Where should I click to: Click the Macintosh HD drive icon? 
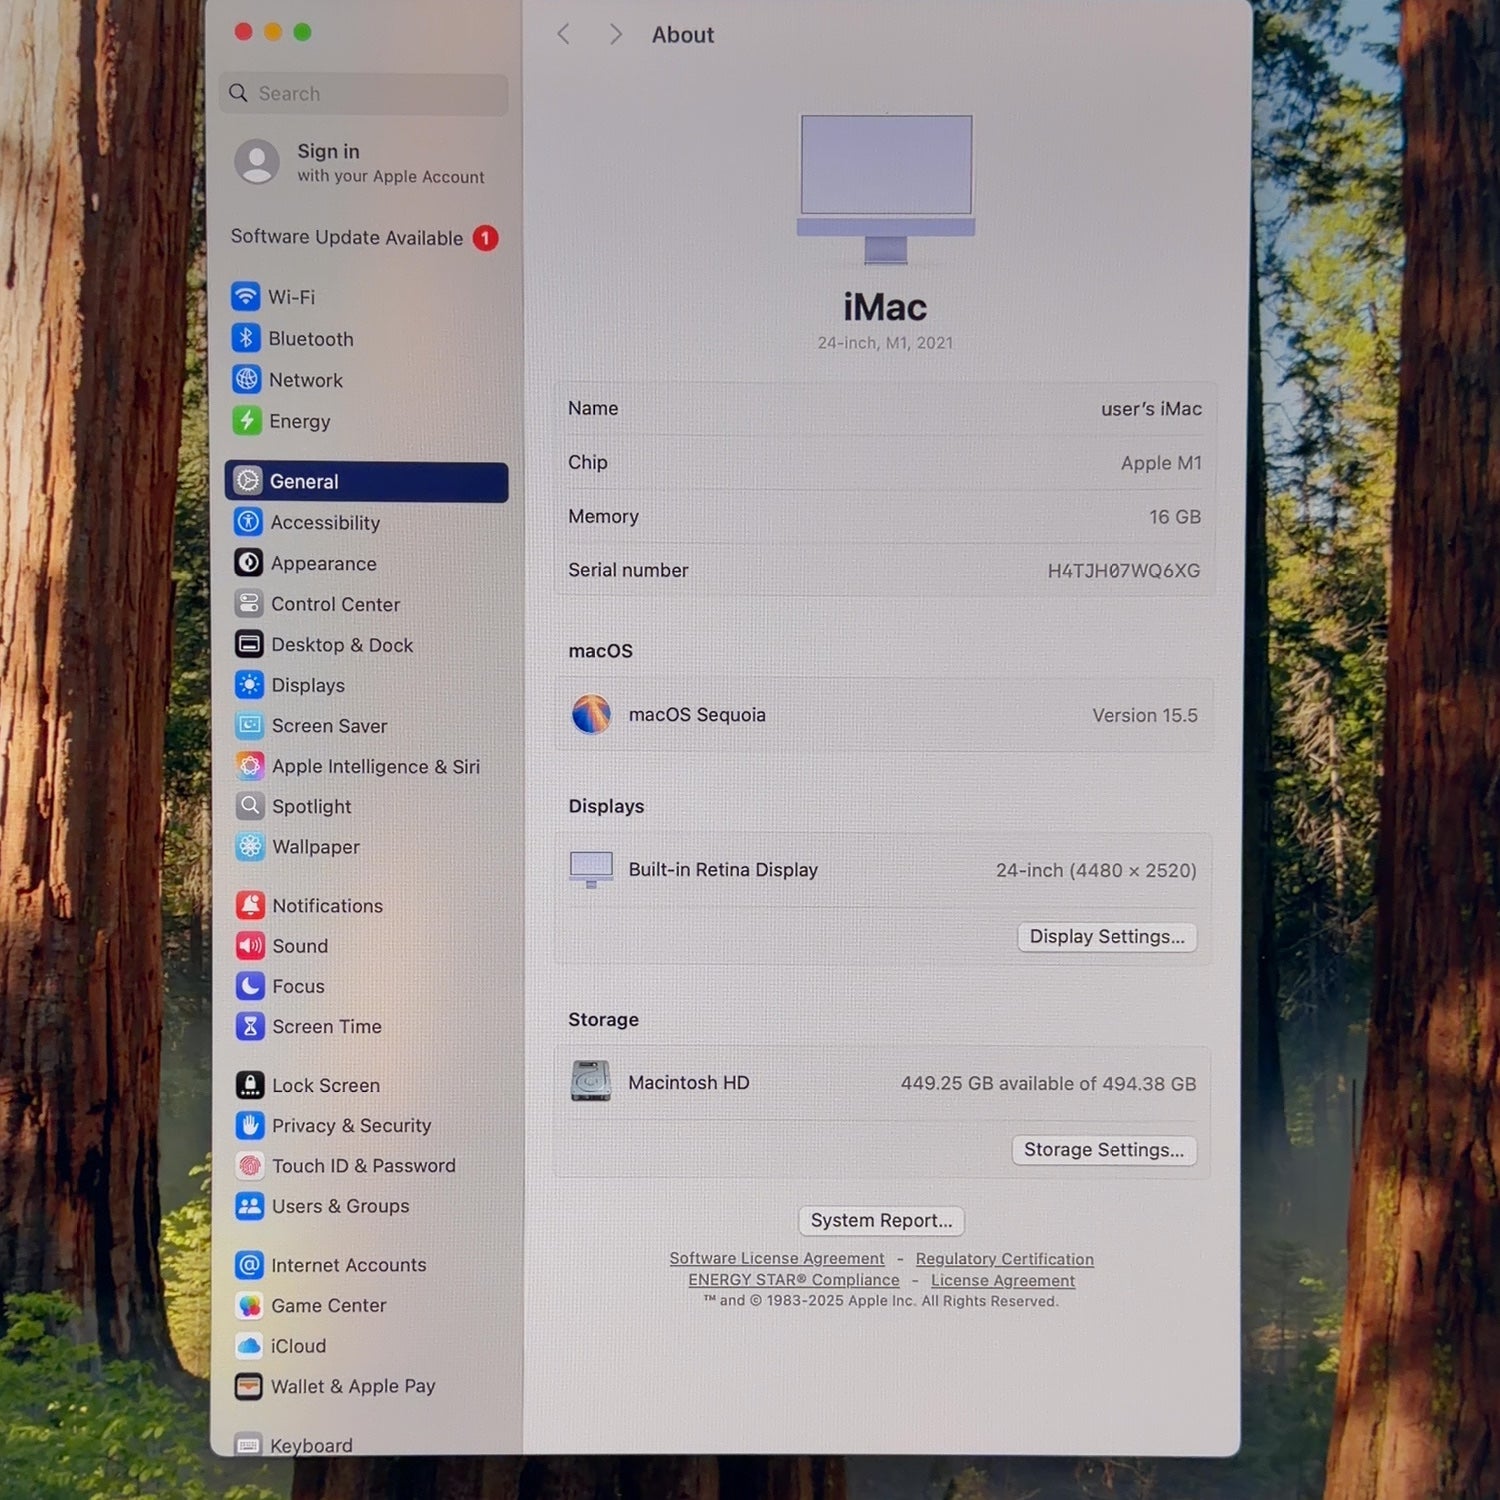(x=591, y=1082)
